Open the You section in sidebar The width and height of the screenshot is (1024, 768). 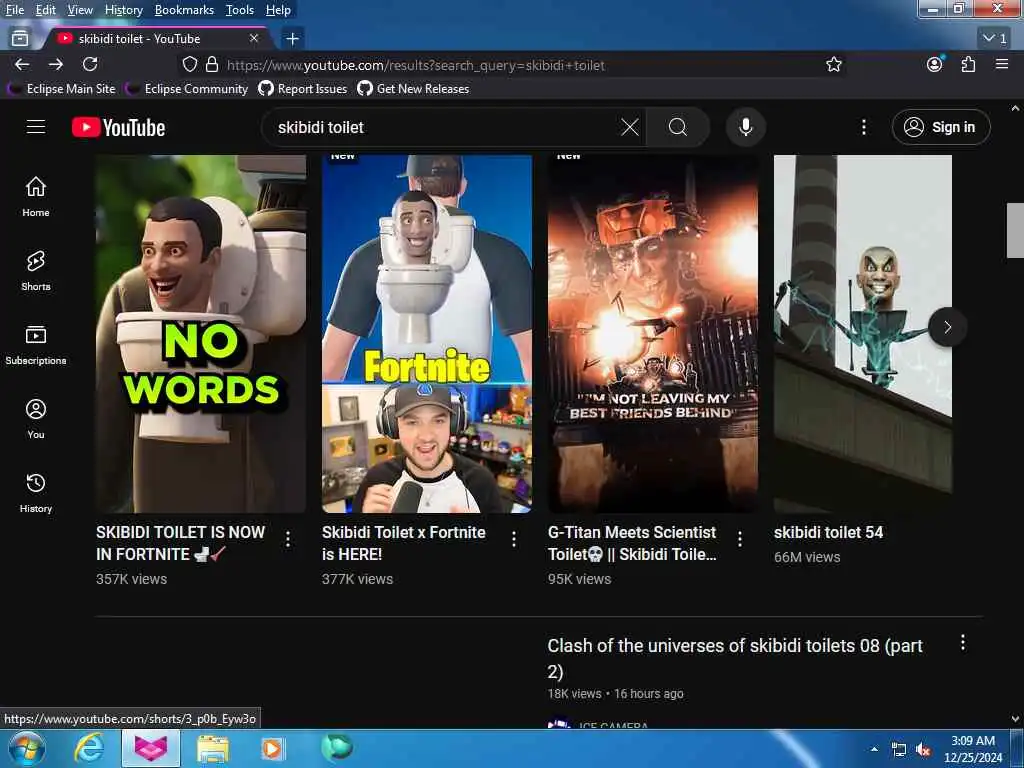[x=35, y=419]
